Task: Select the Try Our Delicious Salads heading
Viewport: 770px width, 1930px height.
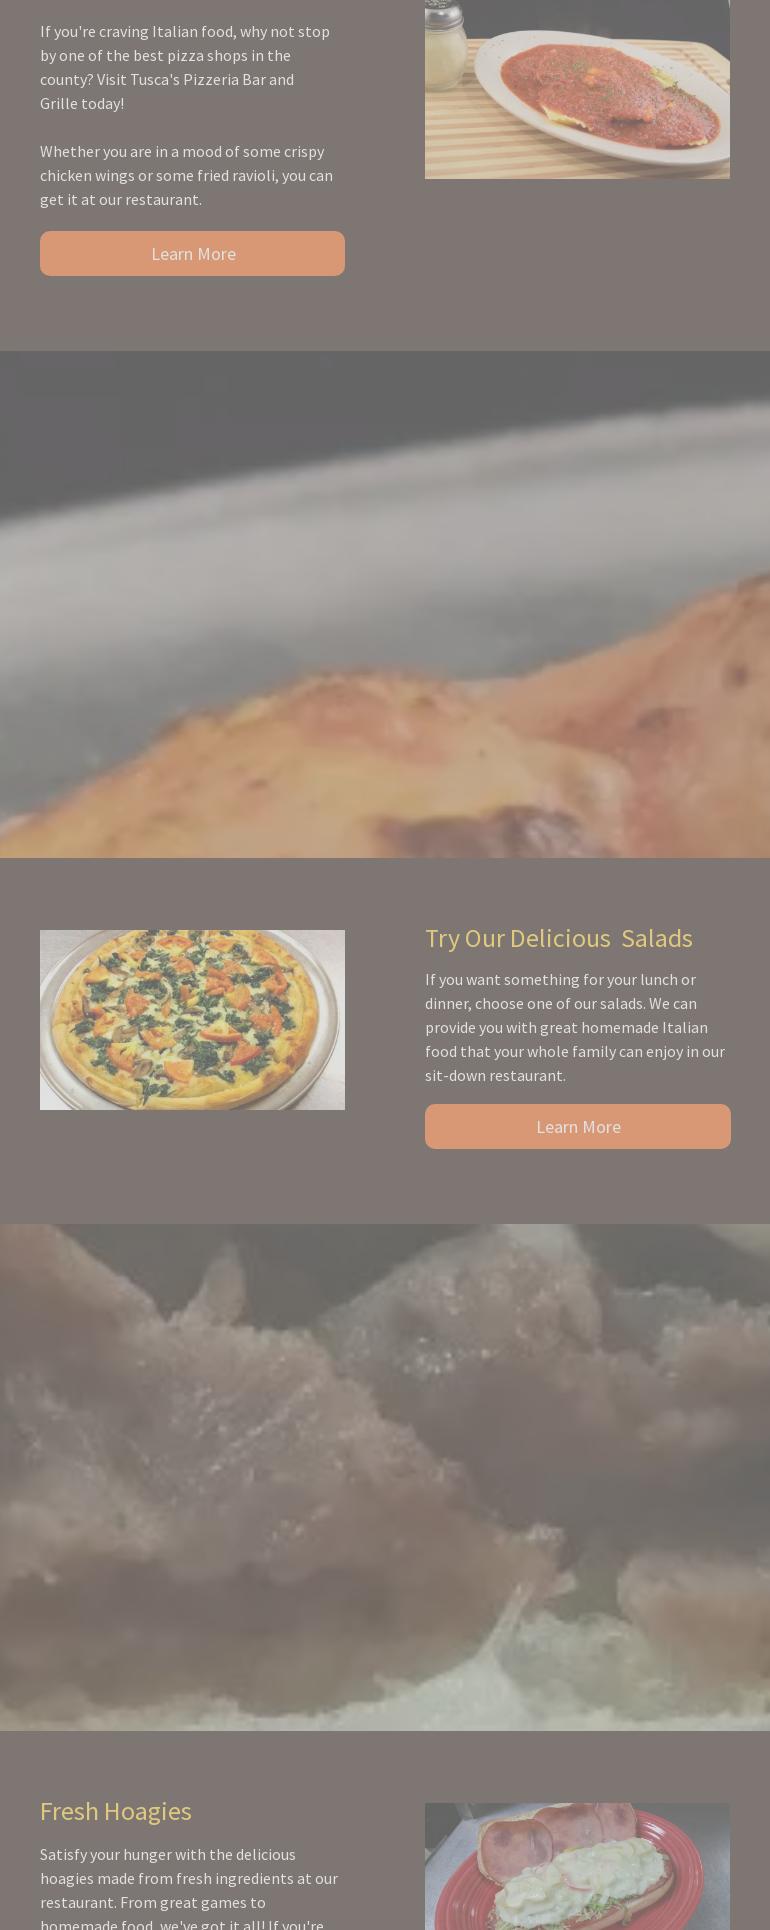Action: (558, 938)
